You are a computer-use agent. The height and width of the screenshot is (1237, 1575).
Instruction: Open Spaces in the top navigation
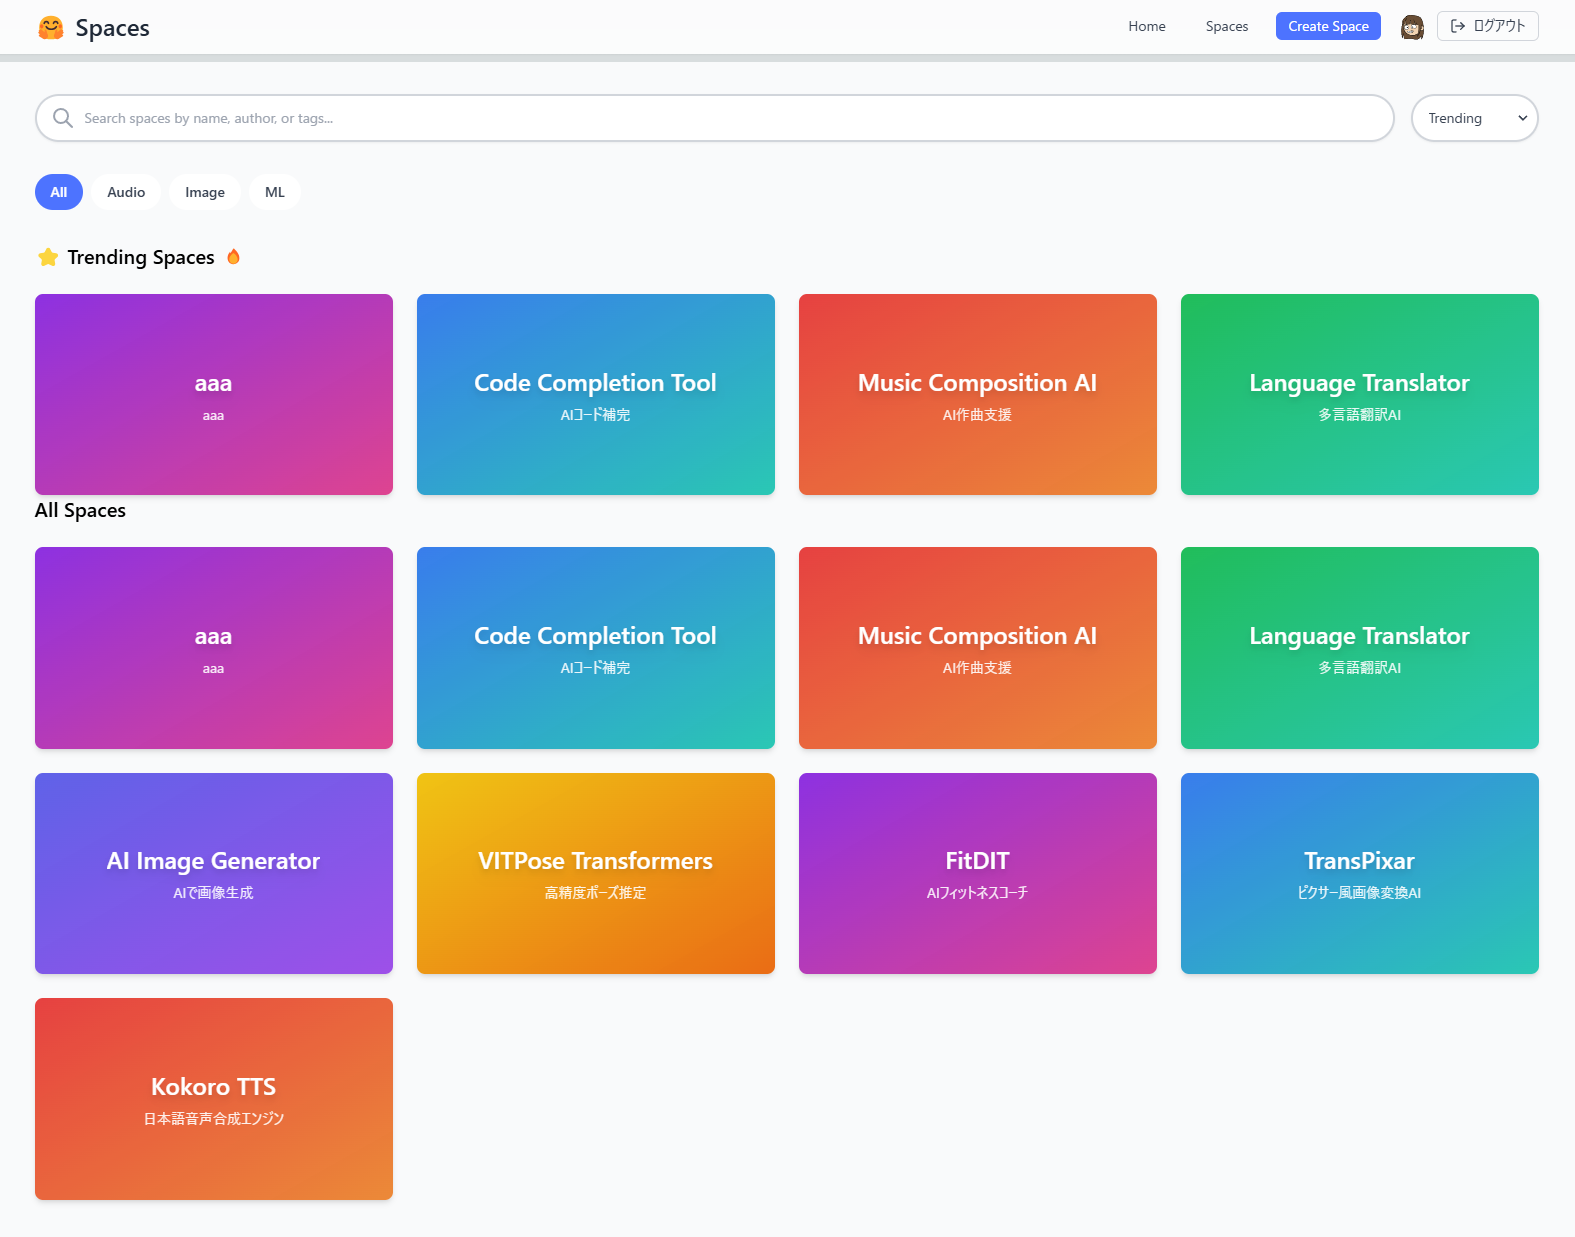click(1227, 26)
